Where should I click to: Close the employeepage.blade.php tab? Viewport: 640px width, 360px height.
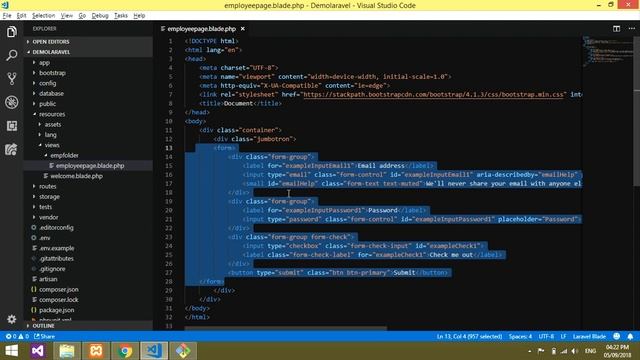242,29
